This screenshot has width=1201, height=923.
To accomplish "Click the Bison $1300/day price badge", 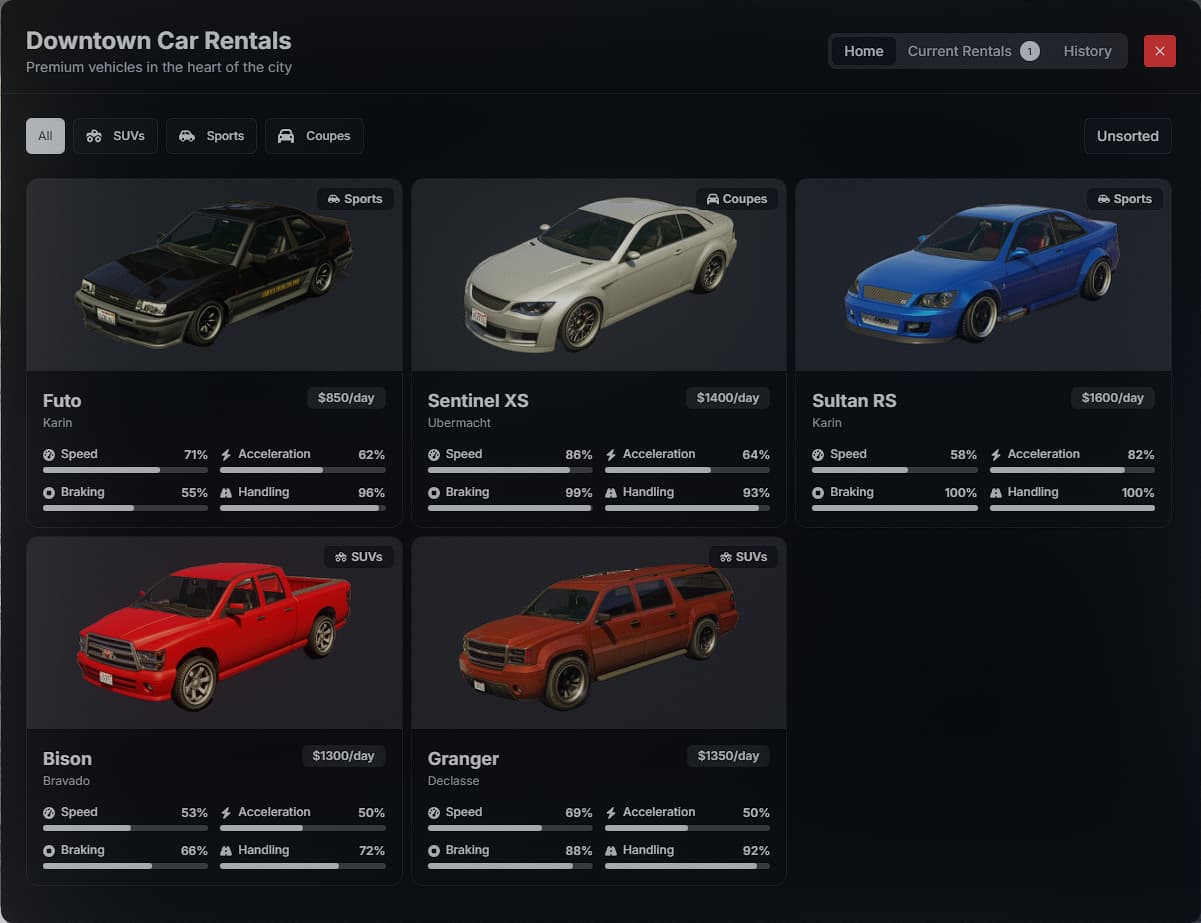I will click(344, 756).
